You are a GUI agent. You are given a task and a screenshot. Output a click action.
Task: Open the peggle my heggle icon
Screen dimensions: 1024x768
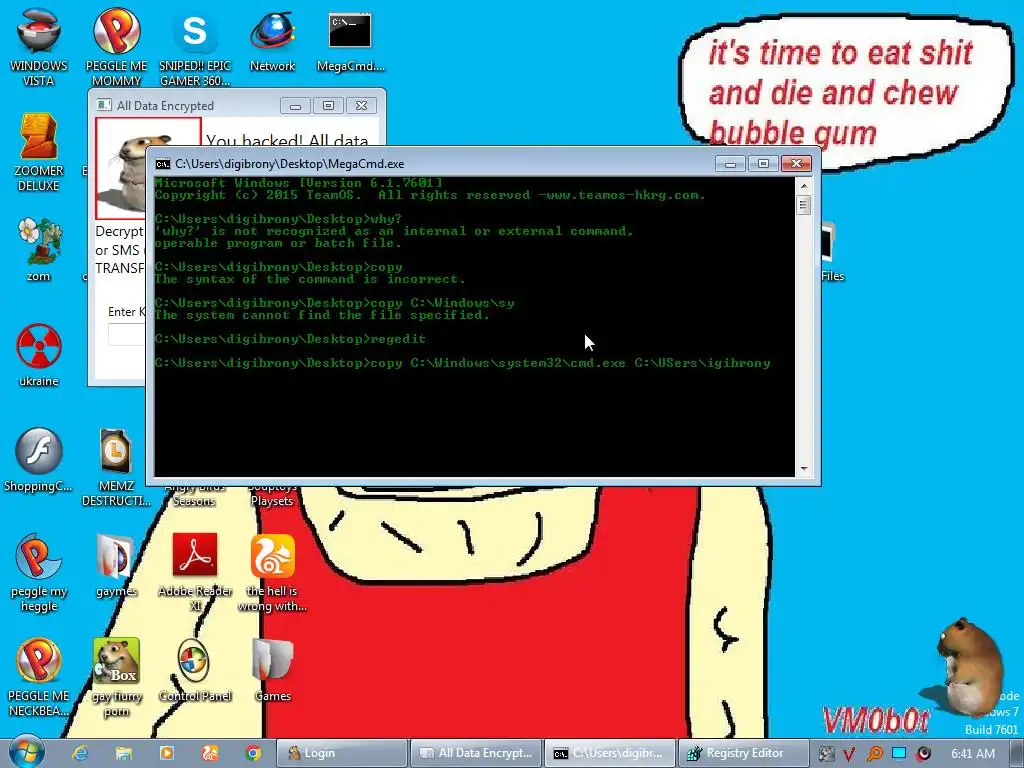(x=39, y=571)
